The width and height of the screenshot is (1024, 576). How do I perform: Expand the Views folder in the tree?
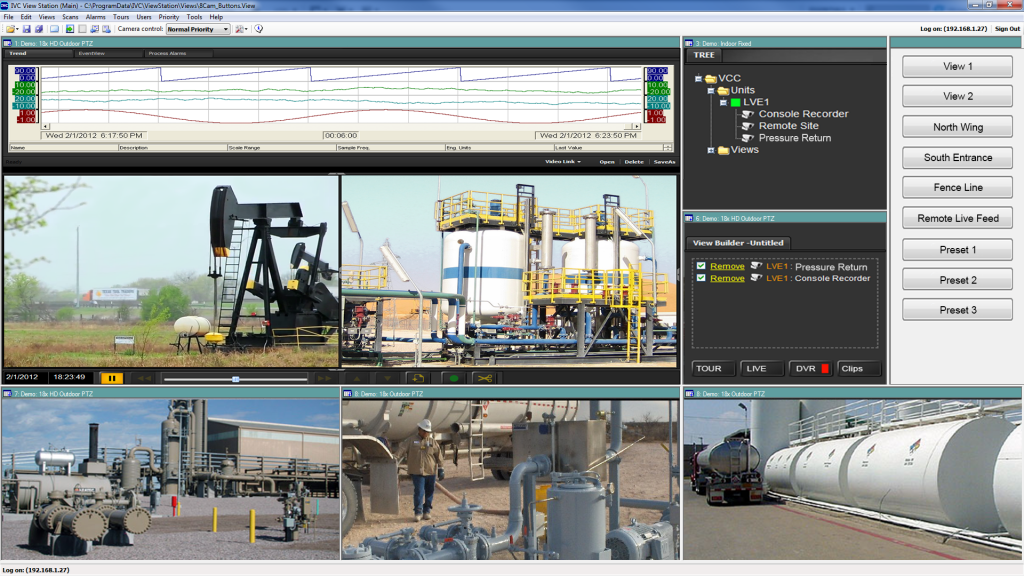click(x=710, y=150)
